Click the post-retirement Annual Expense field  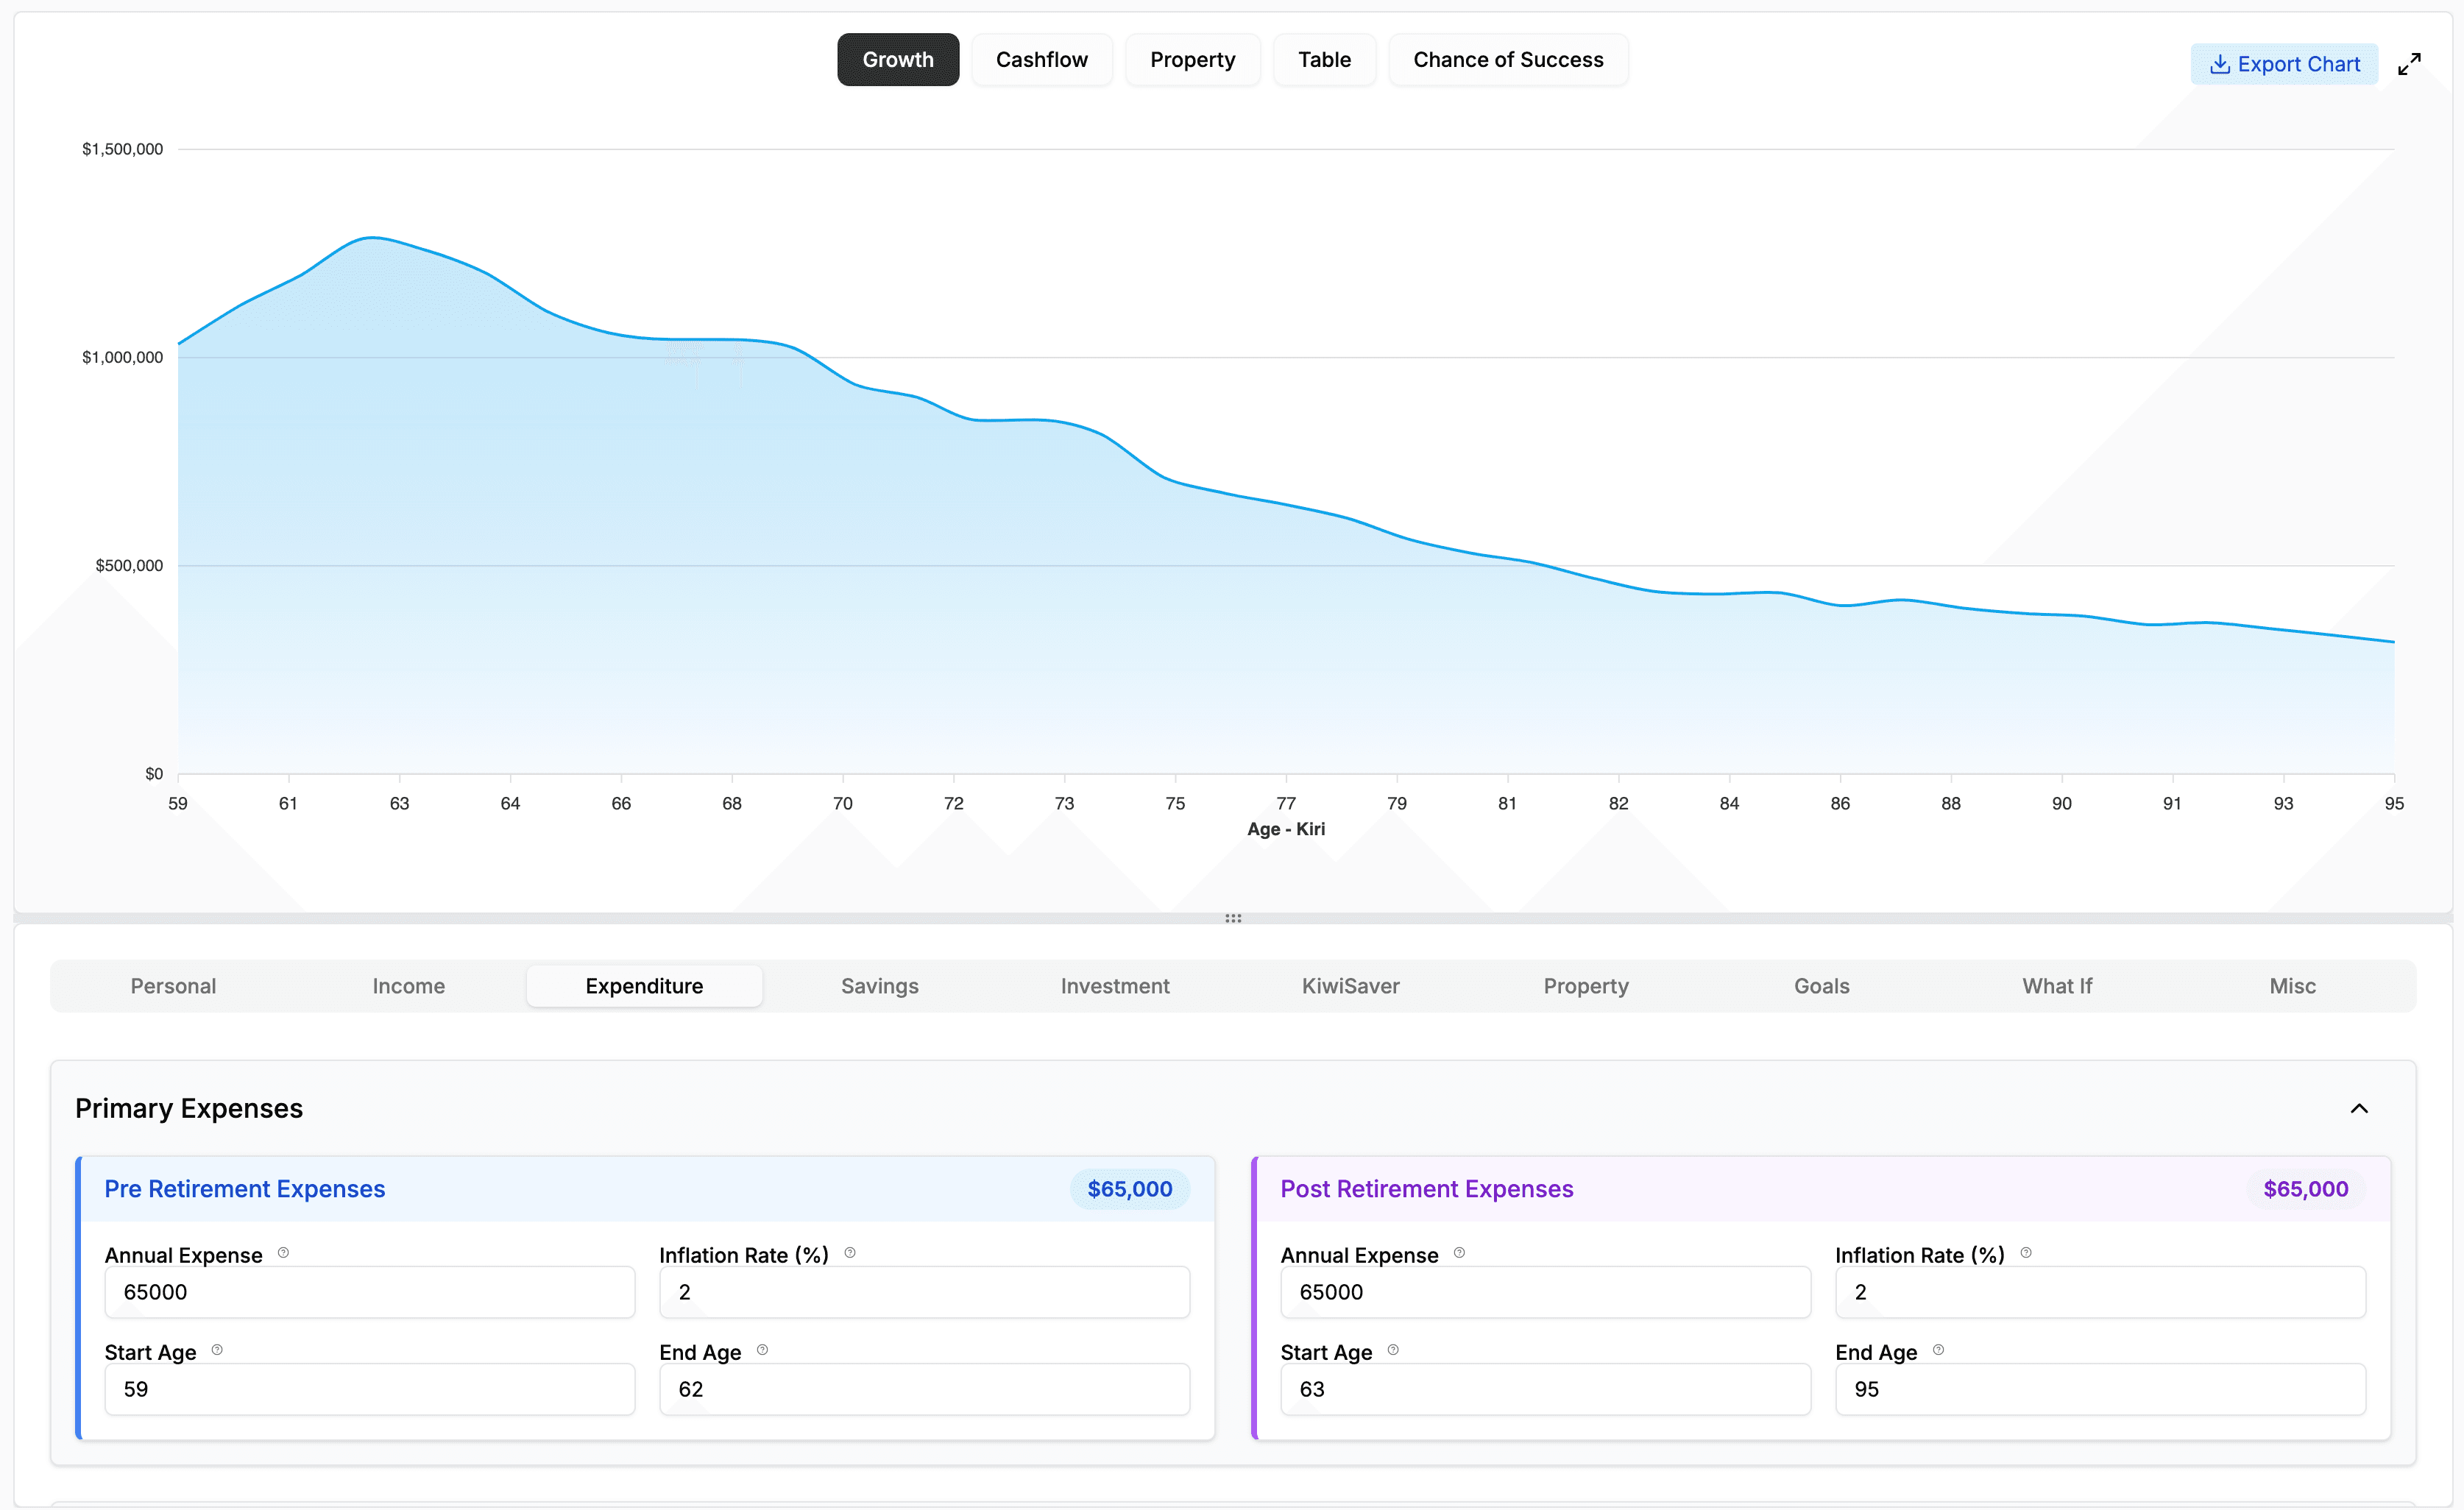pyautogui.click(x=1544, y=1291)
